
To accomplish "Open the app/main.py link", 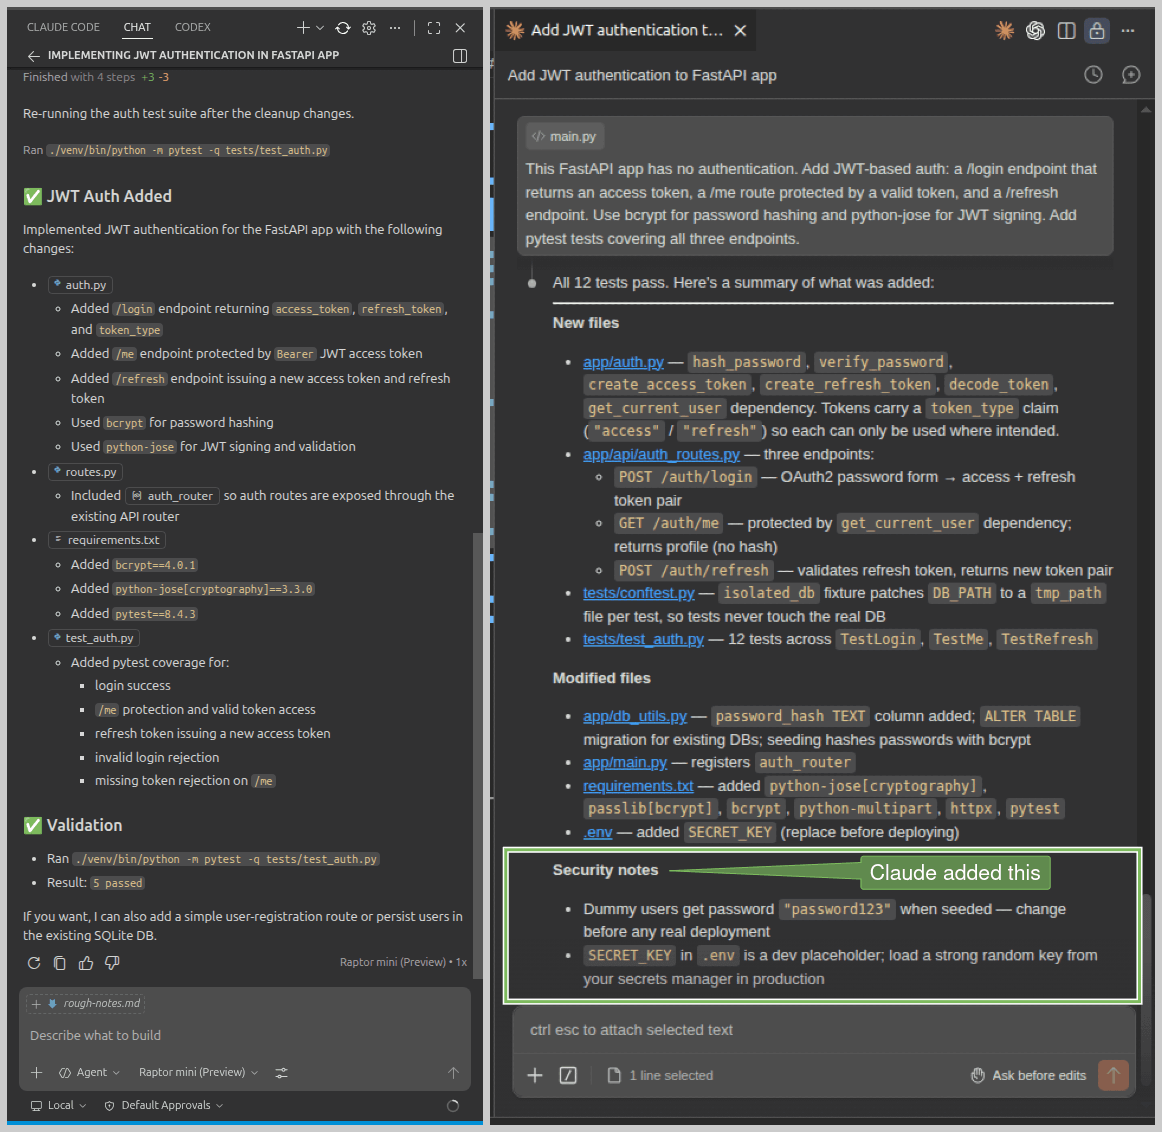I will coord(625,762).
